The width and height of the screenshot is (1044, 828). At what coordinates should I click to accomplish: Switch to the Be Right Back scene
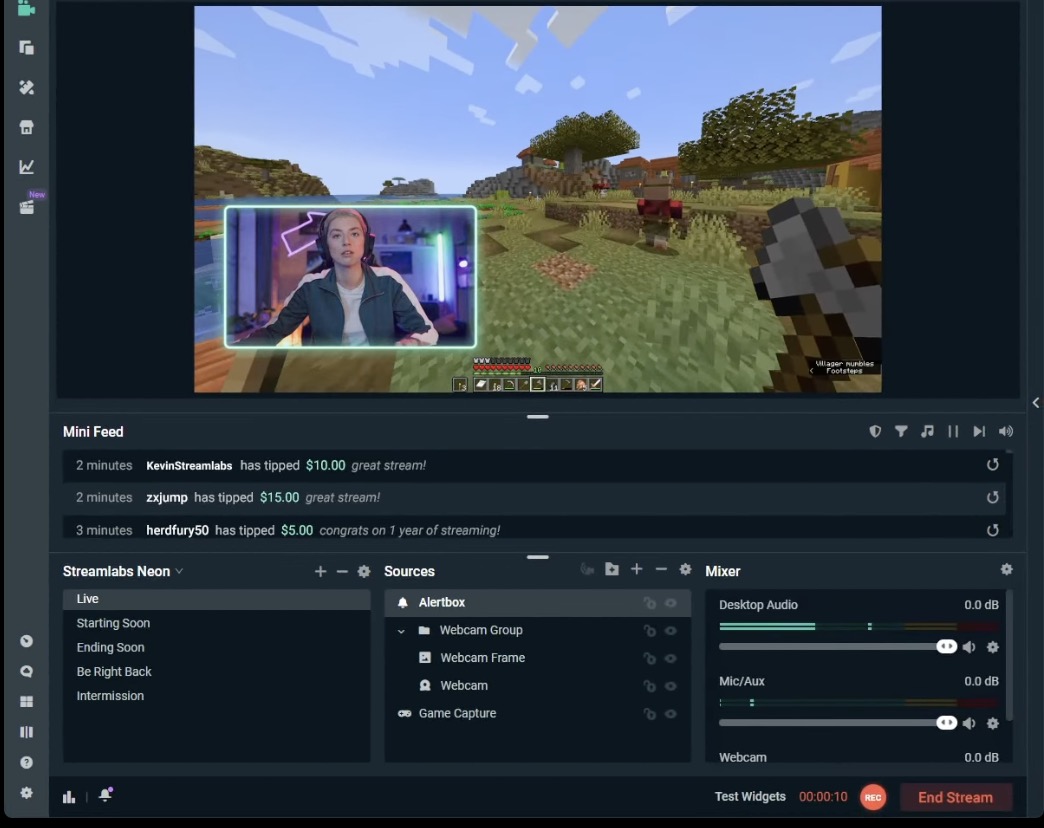pyautogui.click(x=114, y=672)
